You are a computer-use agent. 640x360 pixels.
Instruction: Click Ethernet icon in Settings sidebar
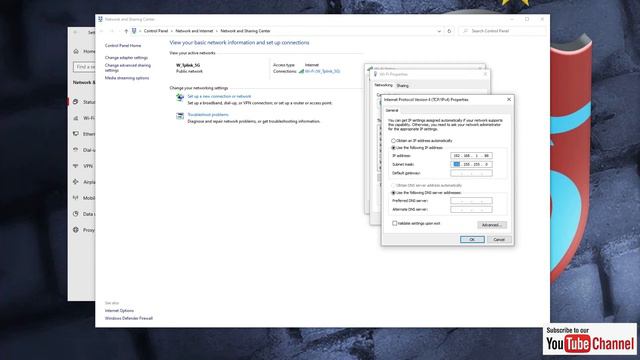pos(76,134)
